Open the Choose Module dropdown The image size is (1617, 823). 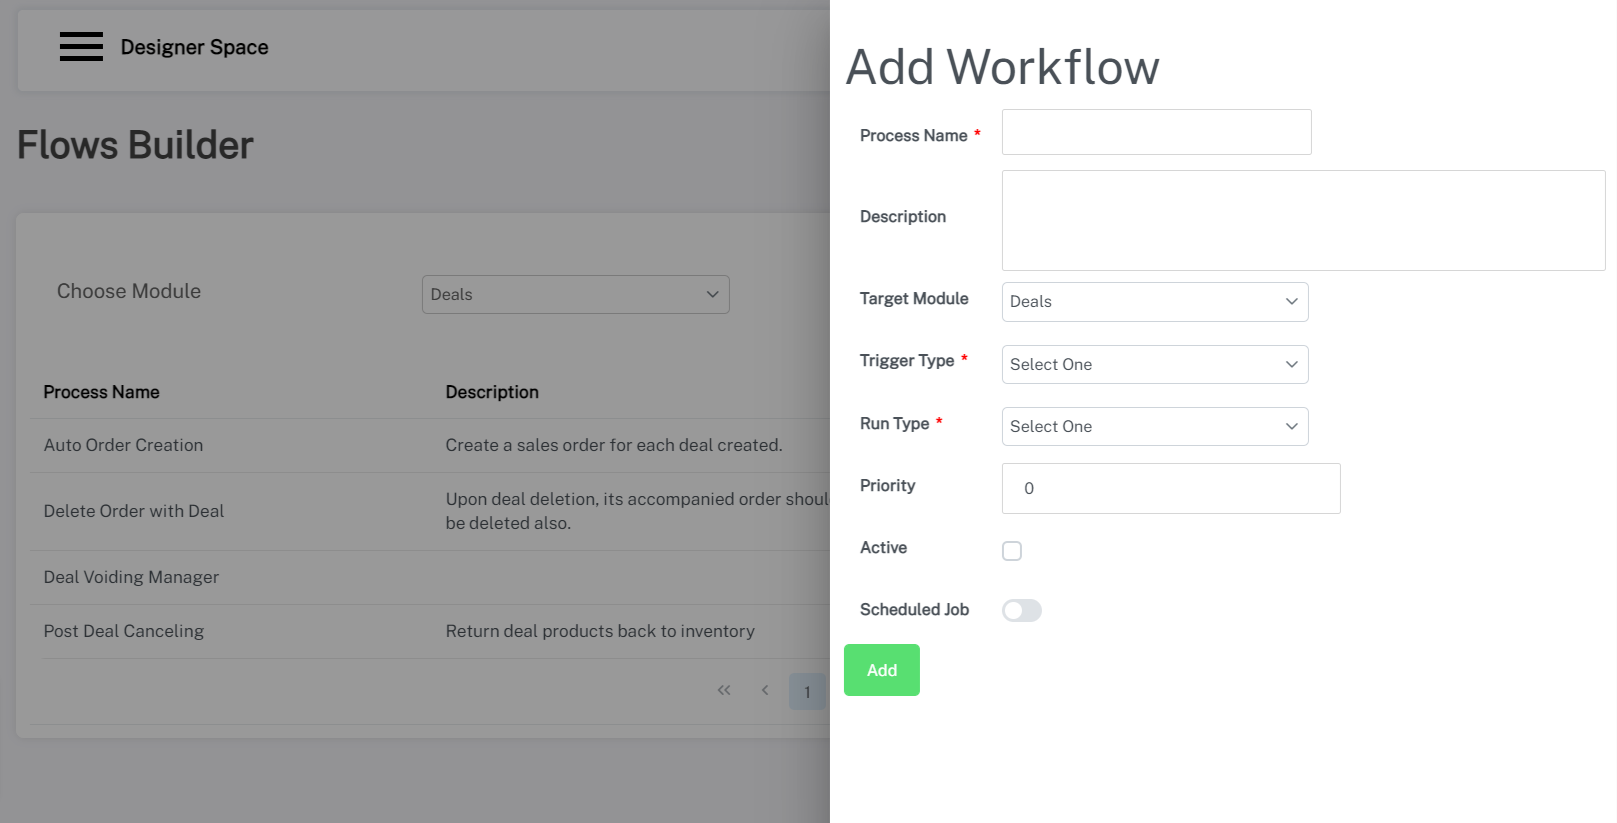click(x=575, y=295)
